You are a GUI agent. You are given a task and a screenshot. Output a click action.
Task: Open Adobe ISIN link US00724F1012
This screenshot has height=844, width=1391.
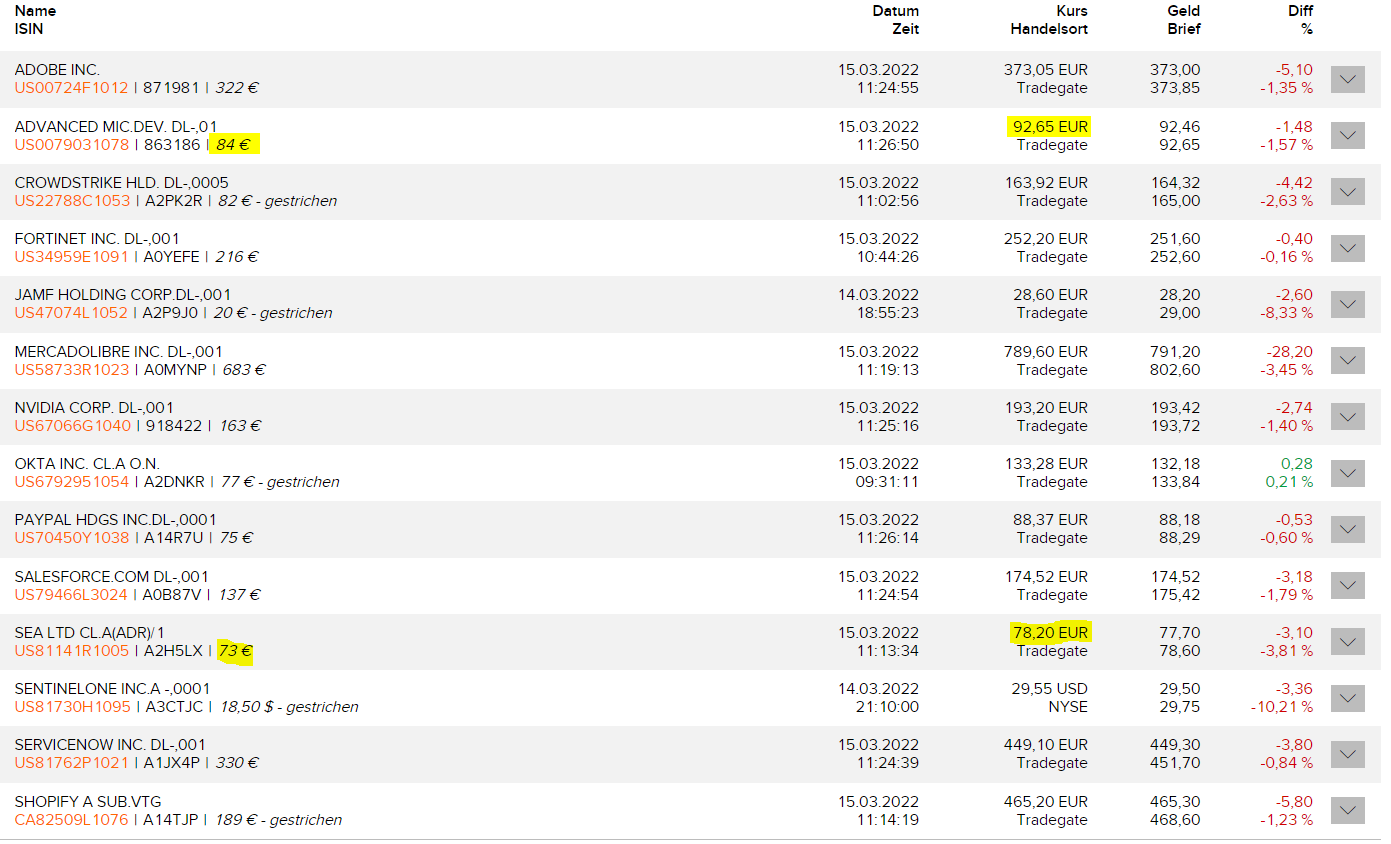[72, 88]
